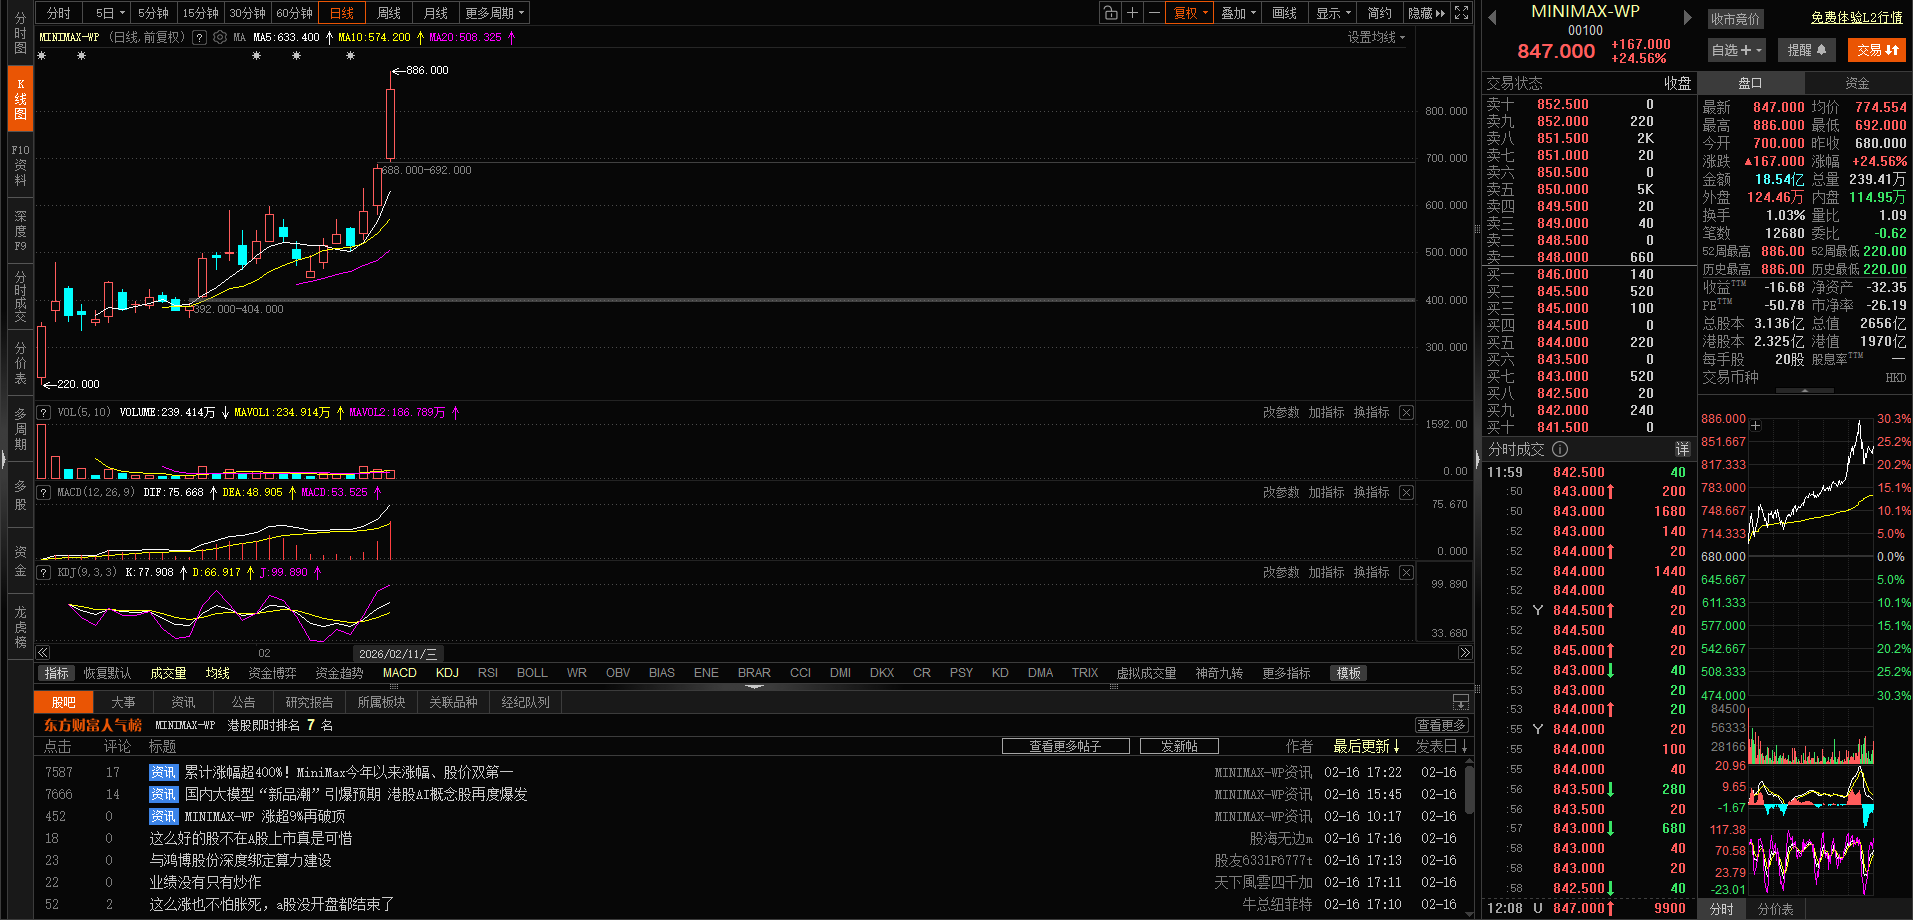This screenshot has height=920, width=1913.
Task: Go to next stock with right arrow
Action: pos(1687,17)
